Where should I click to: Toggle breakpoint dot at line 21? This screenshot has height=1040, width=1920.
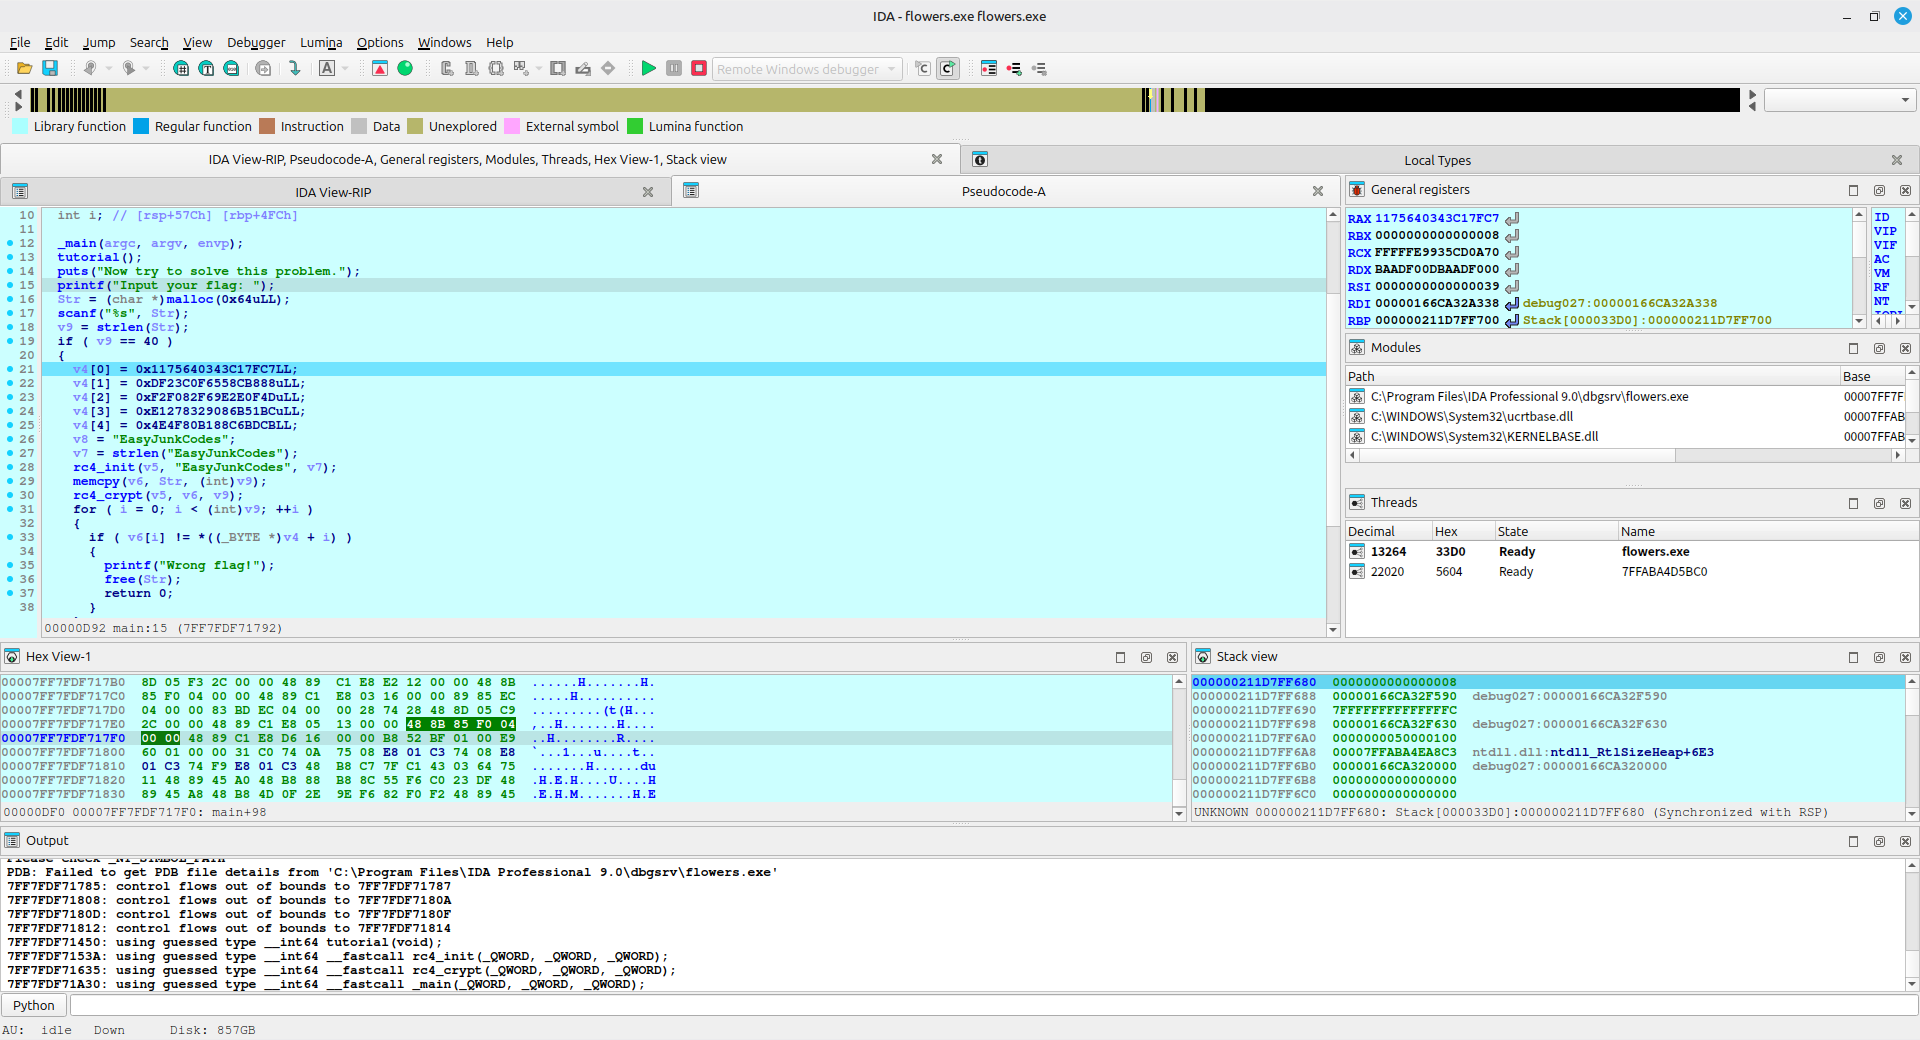click(x=10, y=369)
